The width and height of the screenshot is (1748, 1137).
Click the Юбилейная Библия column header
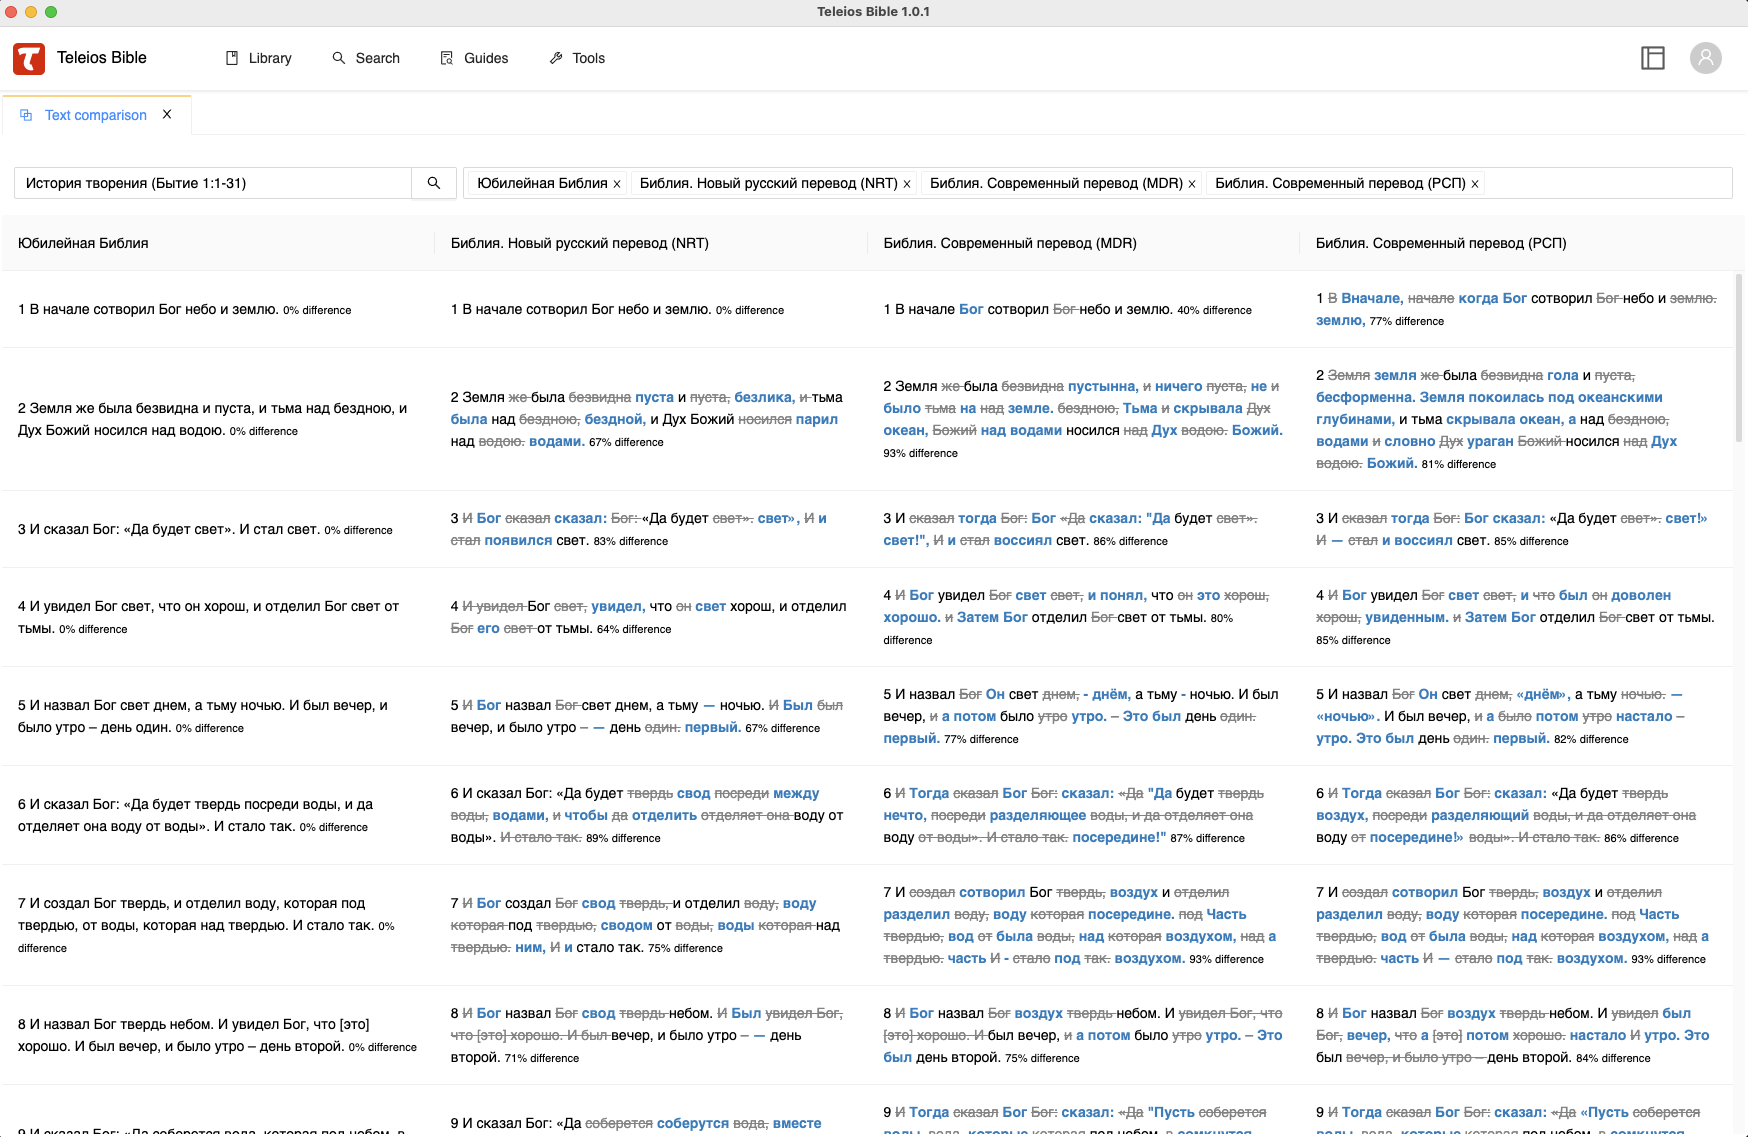pyautogui.click(x=83, y=243)
